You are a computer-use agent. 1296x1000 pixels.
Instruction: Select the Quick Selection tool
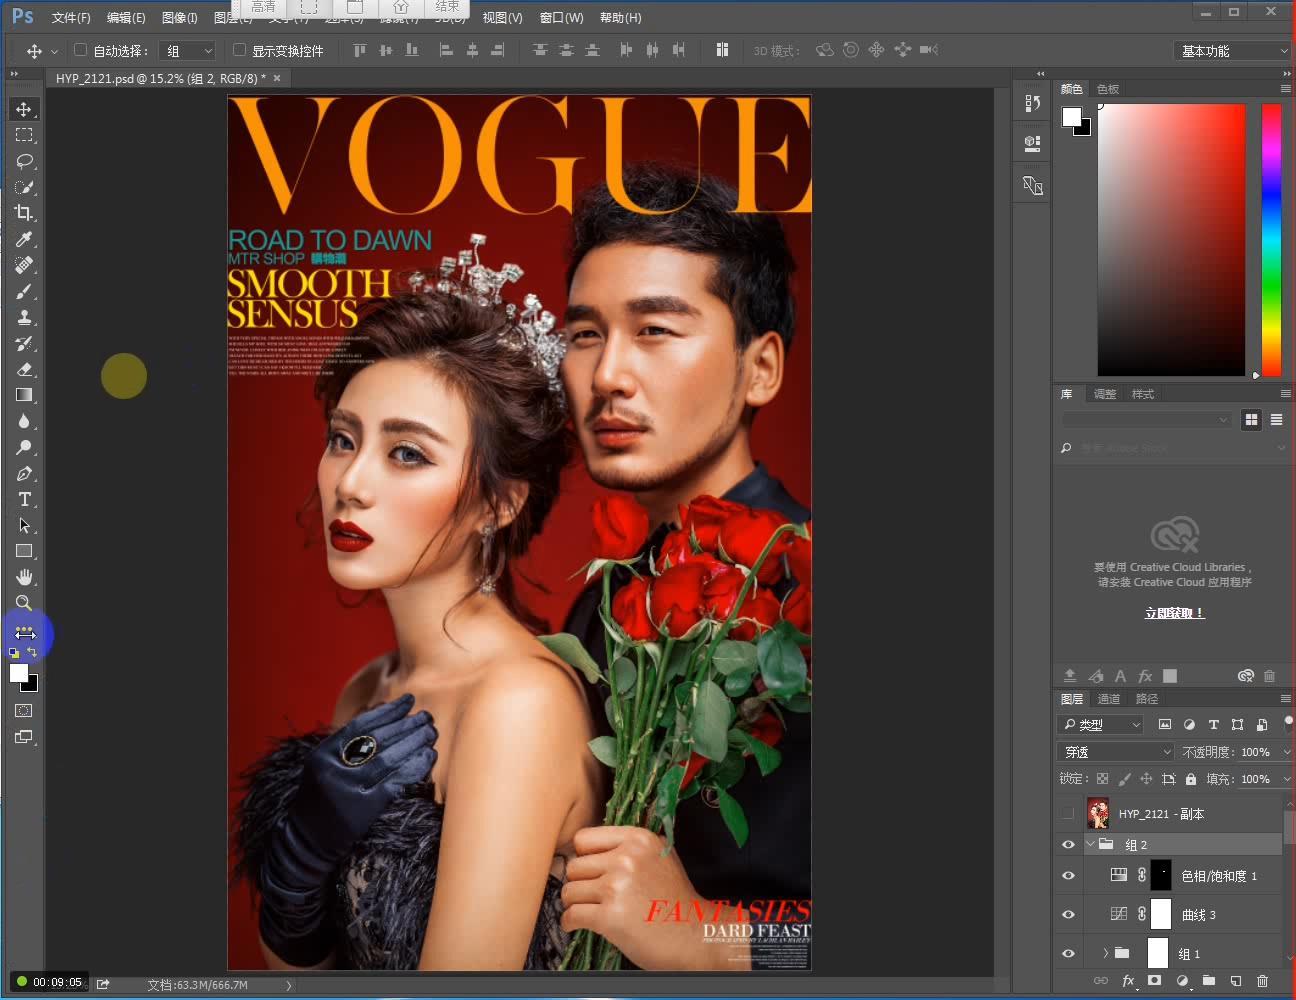(24, 187)
